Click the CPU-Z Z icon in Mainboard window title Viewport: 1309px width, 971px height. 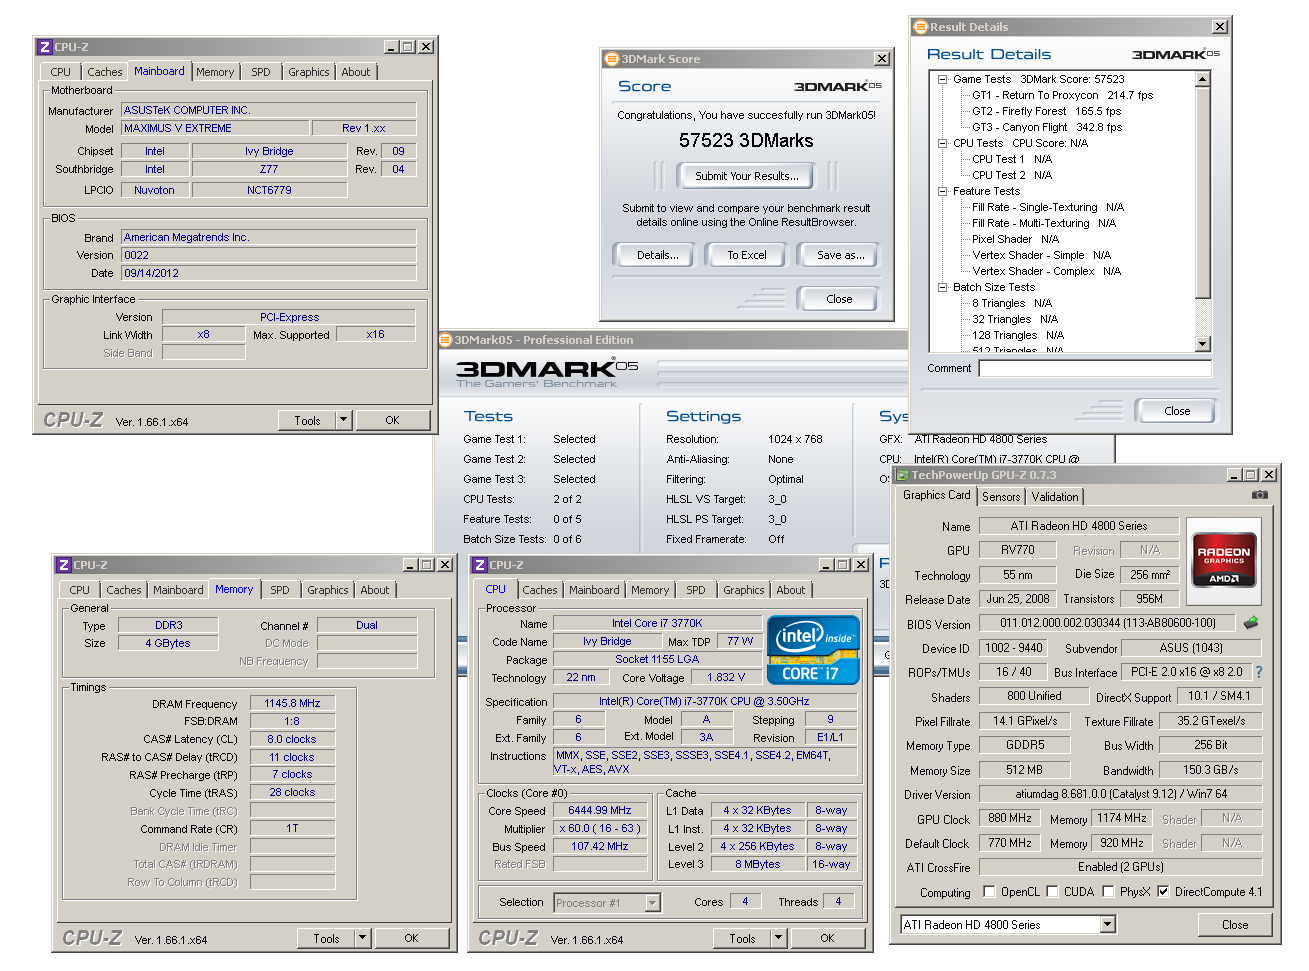tap(44, 47)
